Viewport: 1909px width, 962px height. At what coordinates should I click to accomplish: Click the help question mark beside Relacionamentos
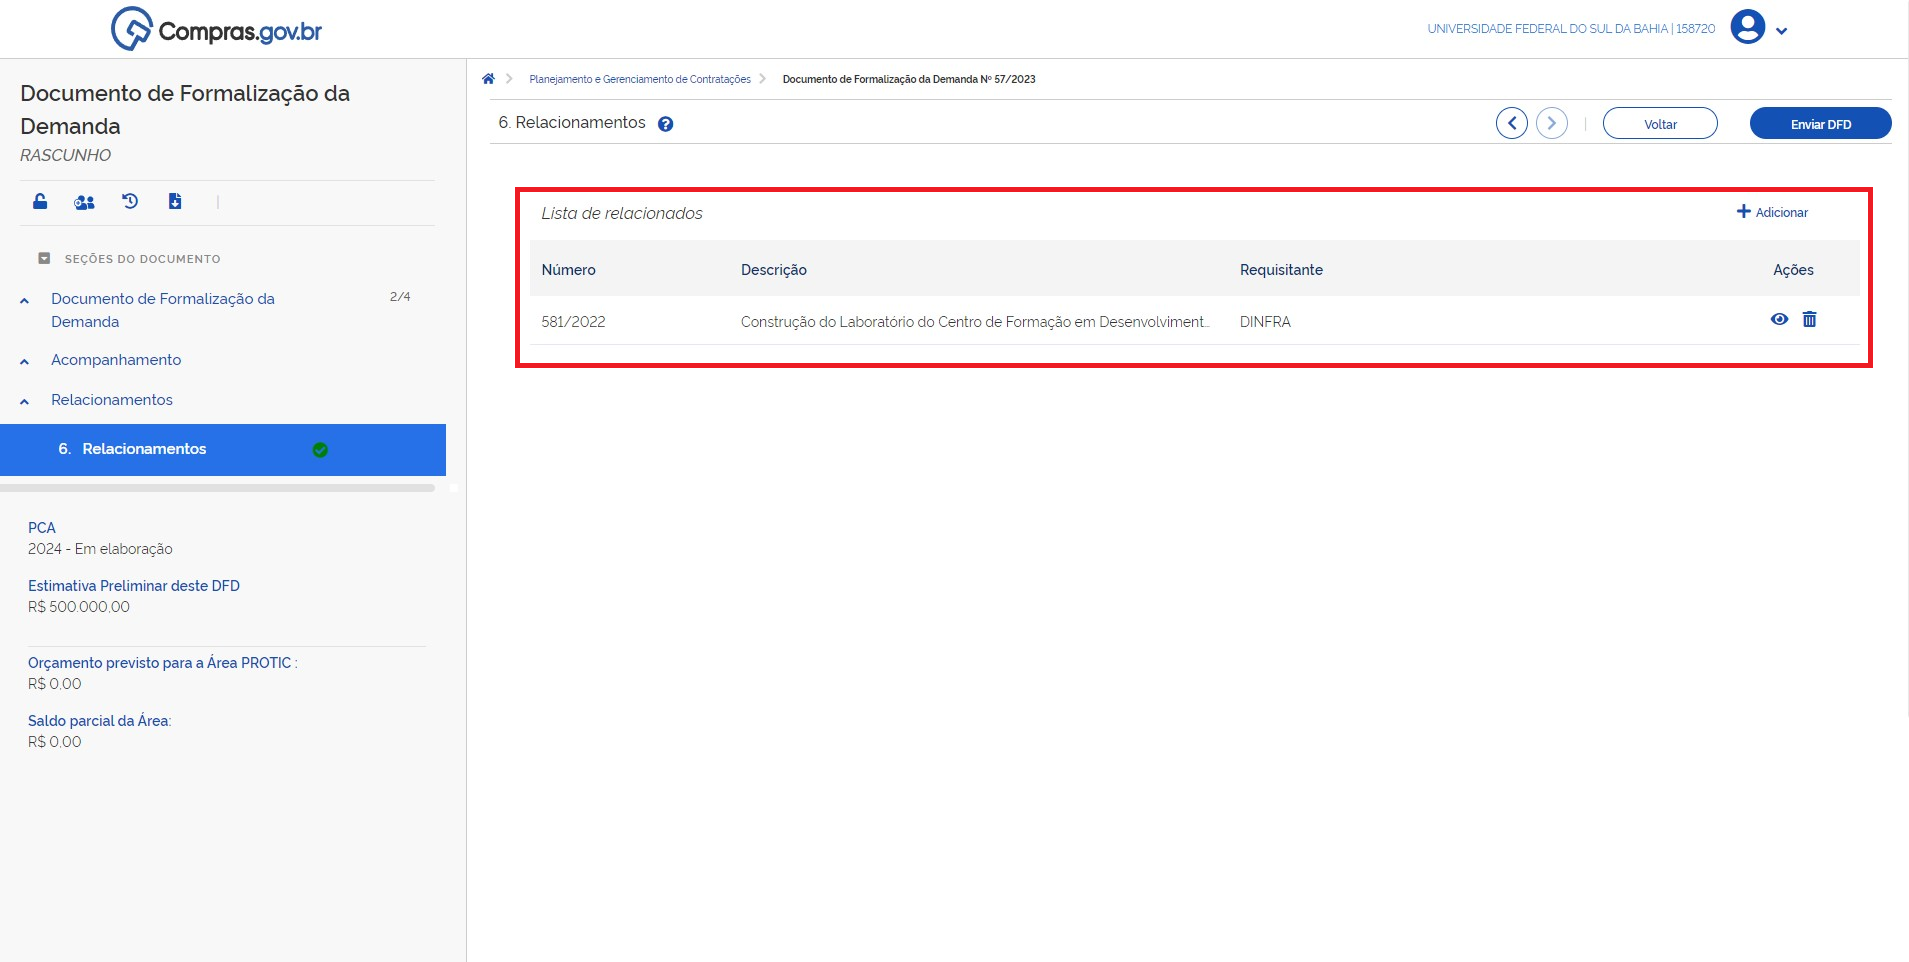666,124
